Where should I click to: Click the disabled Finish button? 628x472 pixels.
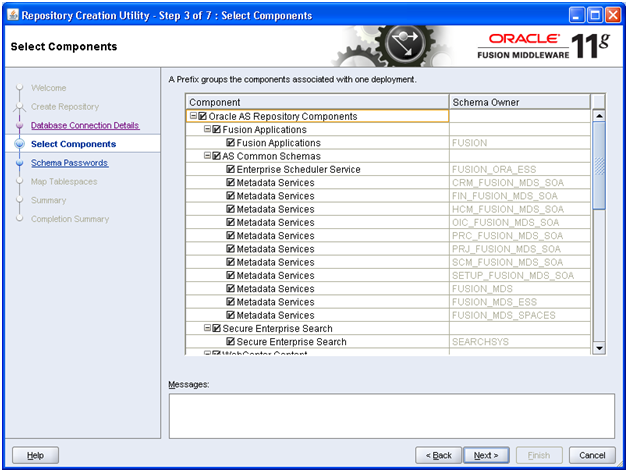coord(539,455)
